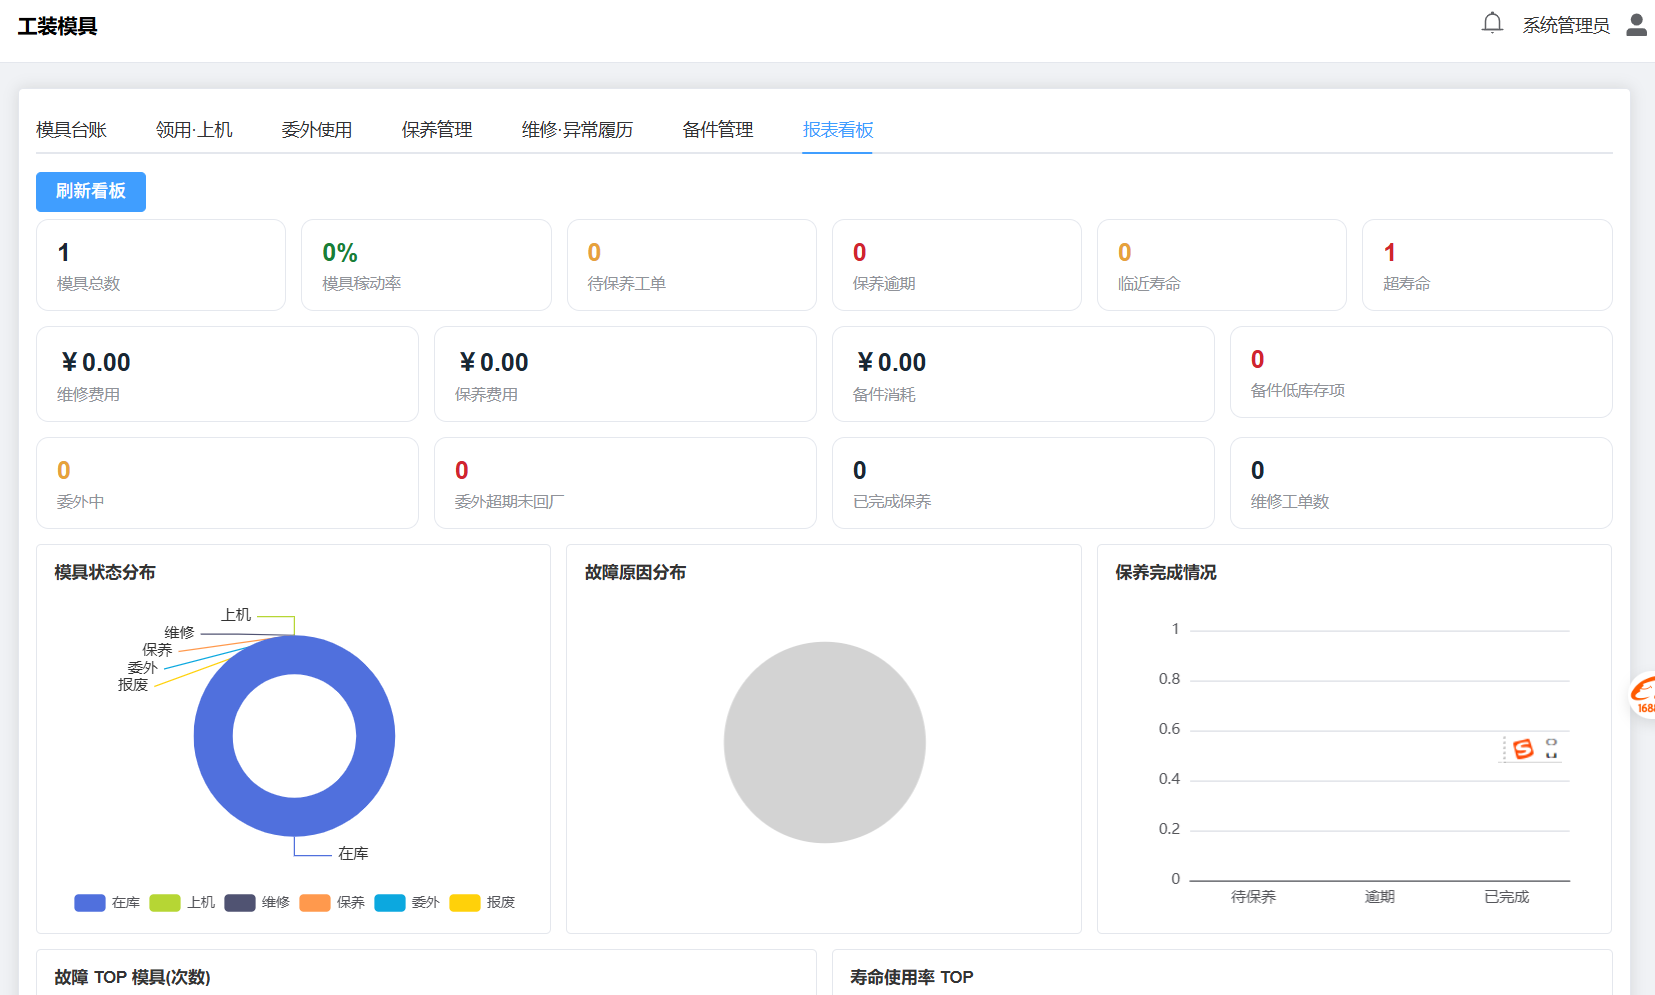
Task: Select the 报表看板 tab
Action: coord(838,130)
